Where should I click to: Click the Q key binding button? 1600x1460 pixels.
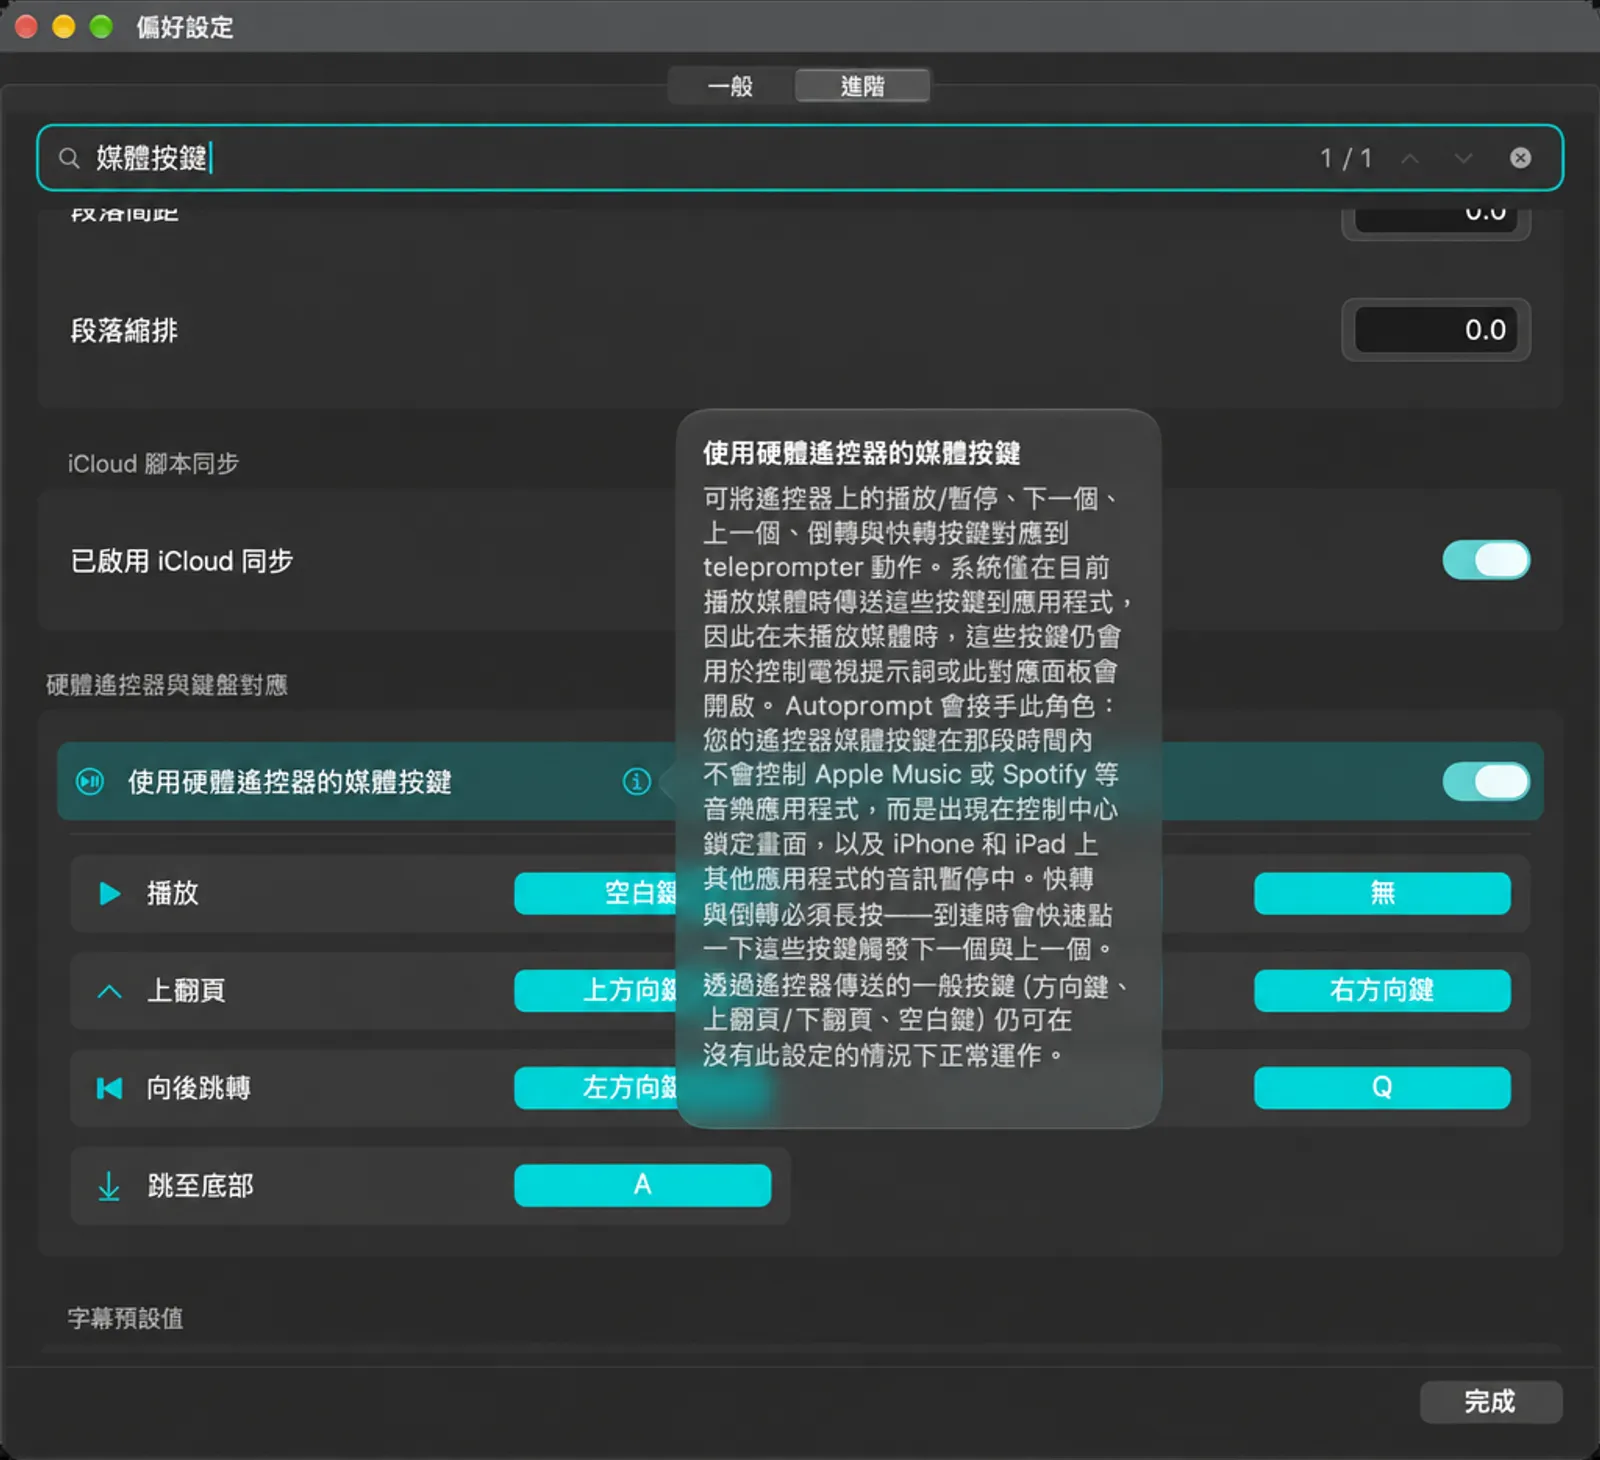point(1382,1087)
